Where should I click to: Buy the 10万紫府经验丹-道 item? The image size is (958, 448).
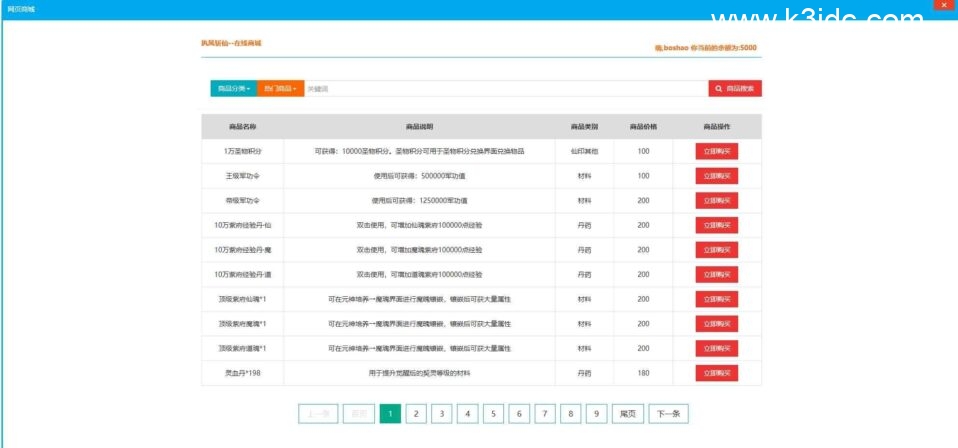717,274
